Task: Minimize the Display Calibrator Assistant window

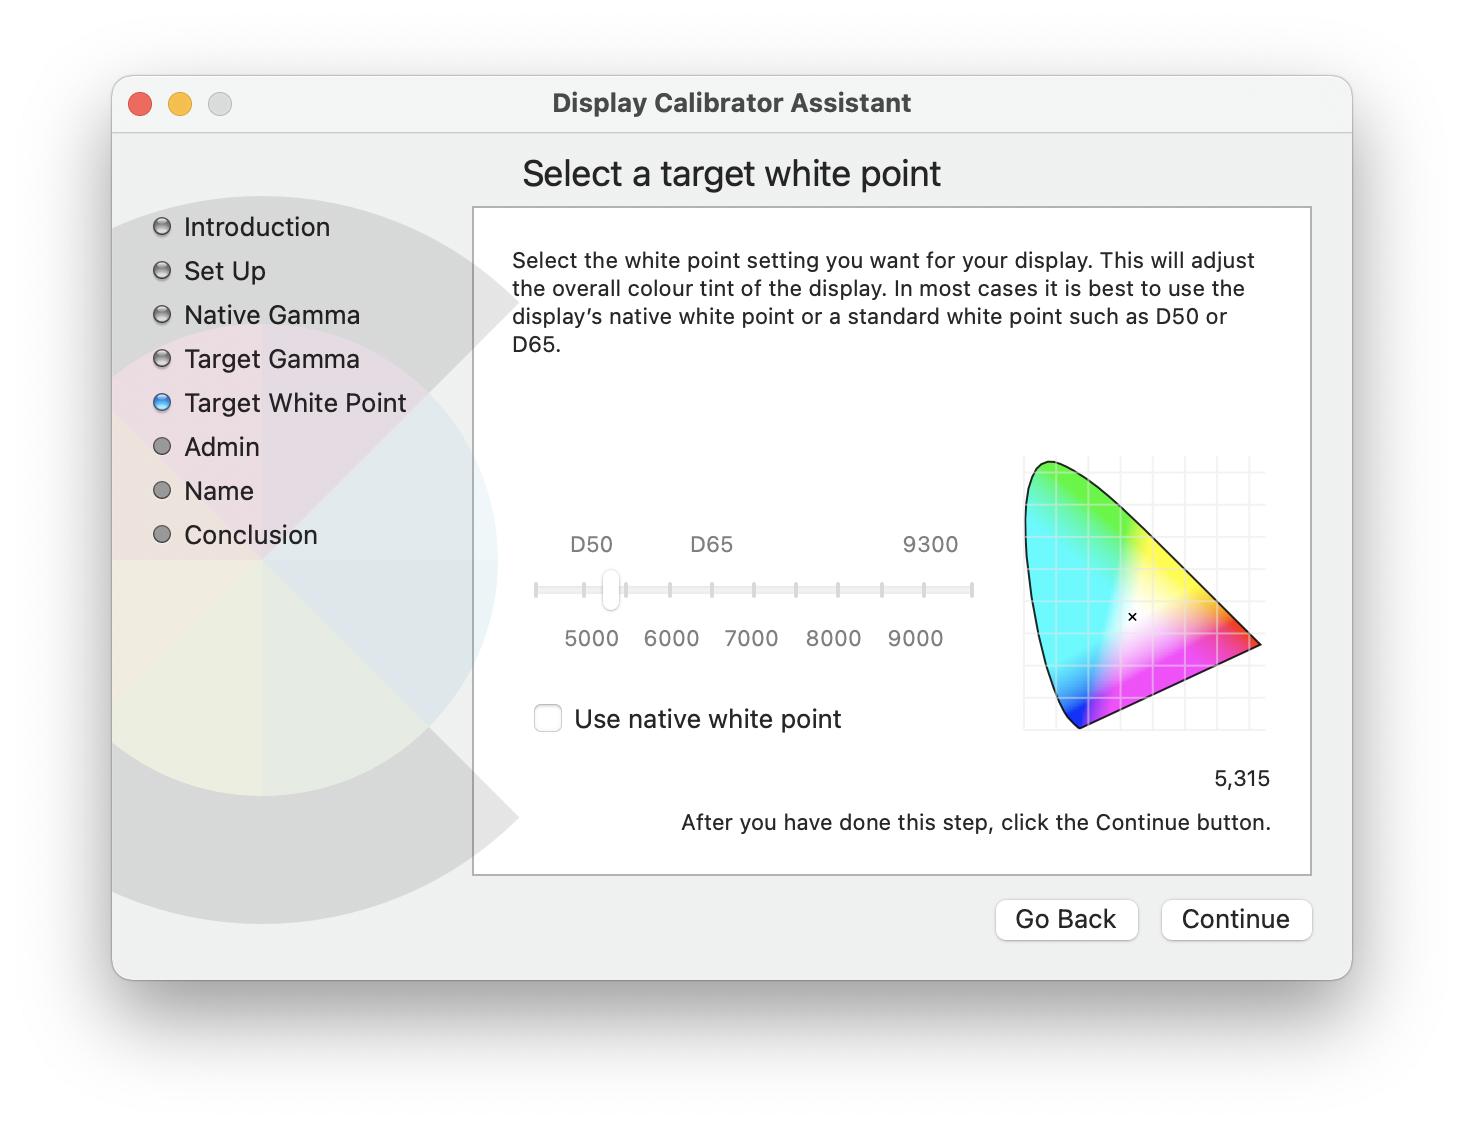Action: (180, 104)
